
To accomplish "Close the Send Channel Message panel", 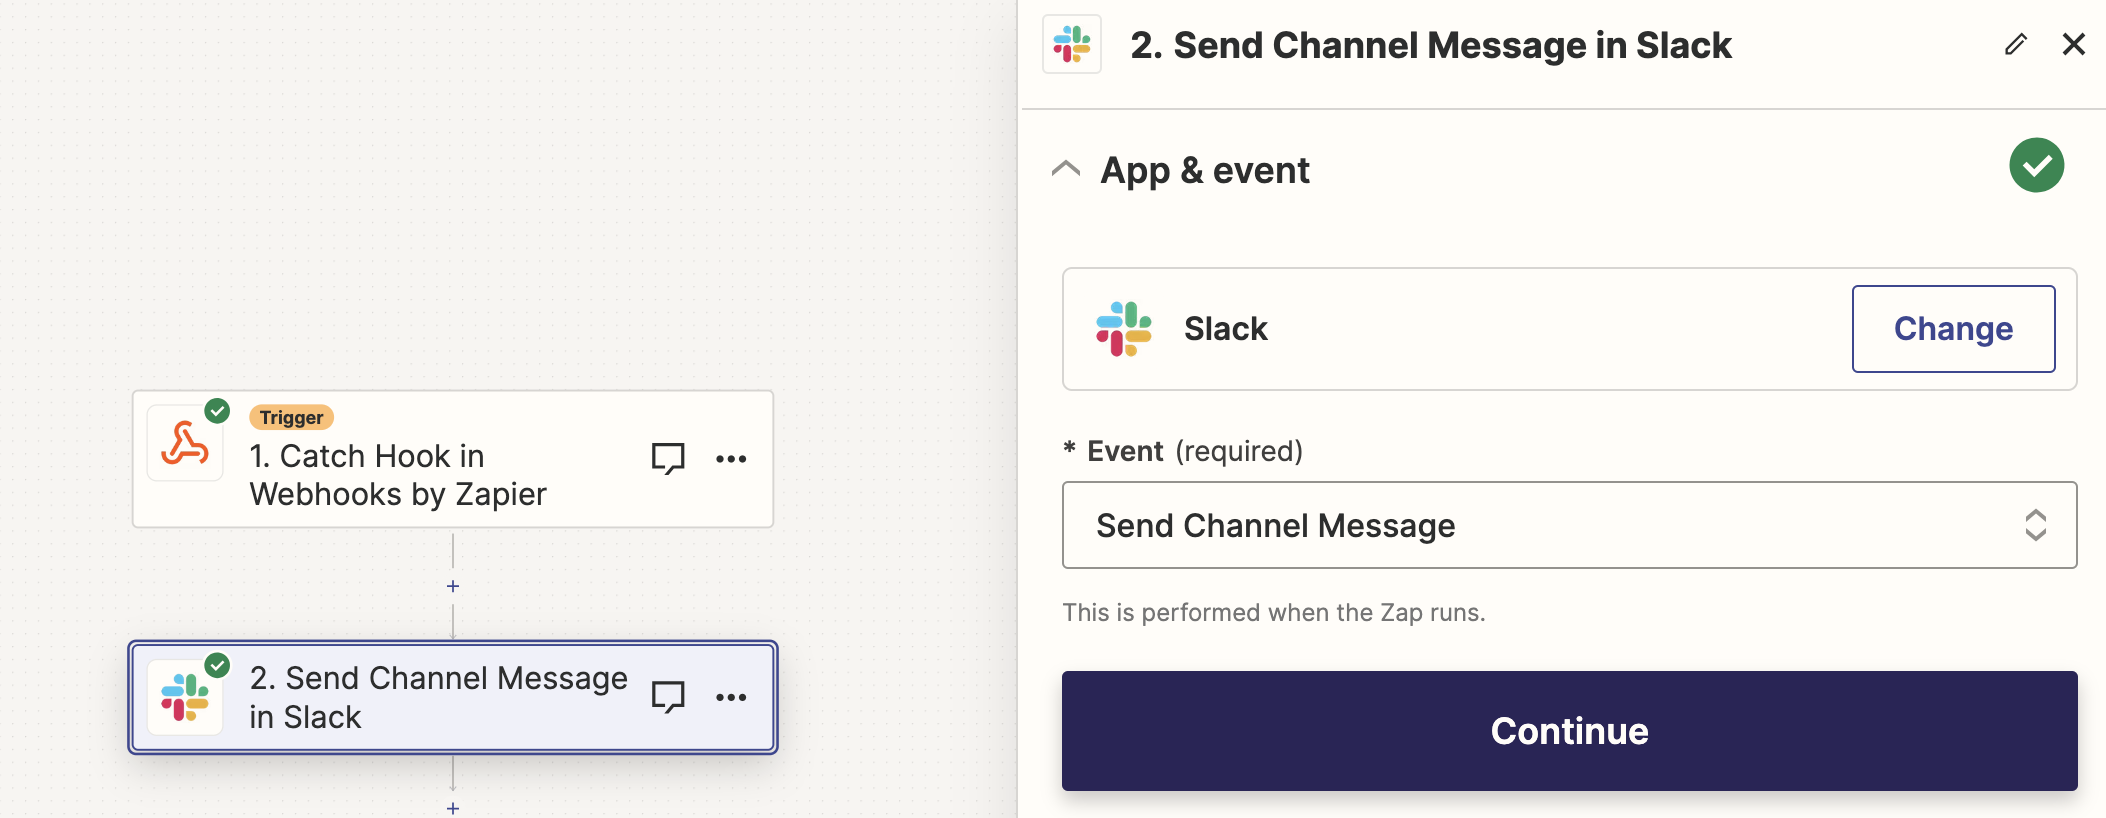I will [x=2074, y=44].
